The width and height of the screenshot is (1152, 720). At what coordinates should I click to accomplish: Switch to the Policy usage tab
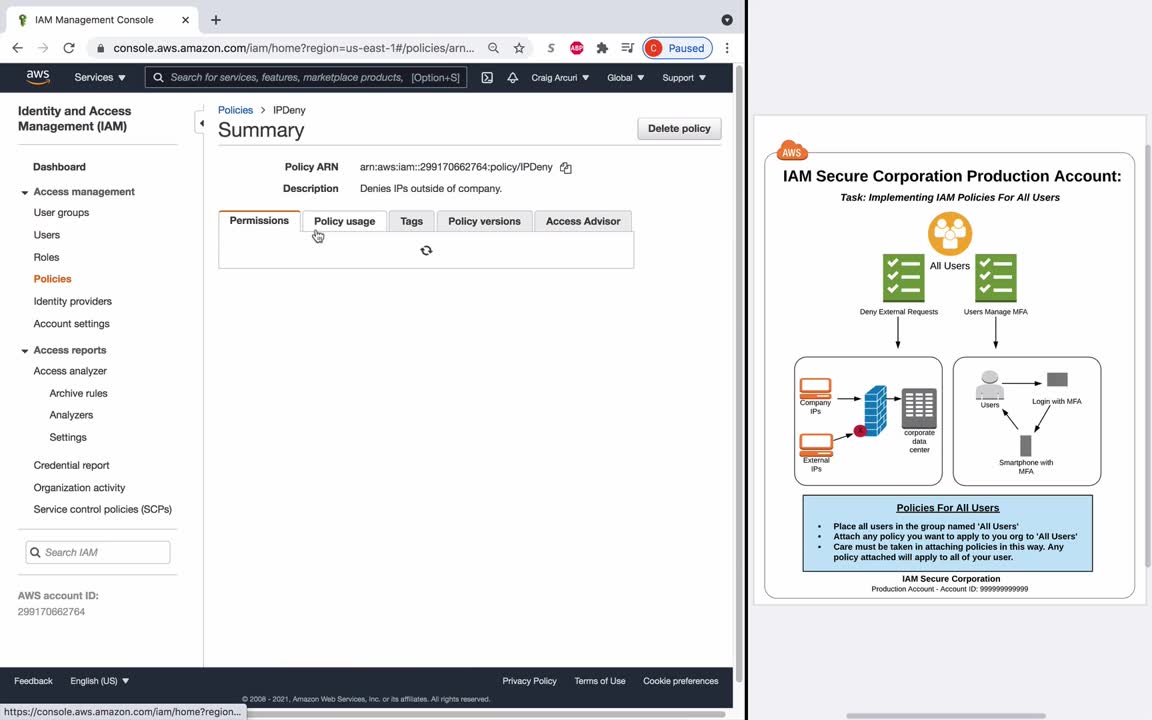pyautogui.click(x=345, y=221)
